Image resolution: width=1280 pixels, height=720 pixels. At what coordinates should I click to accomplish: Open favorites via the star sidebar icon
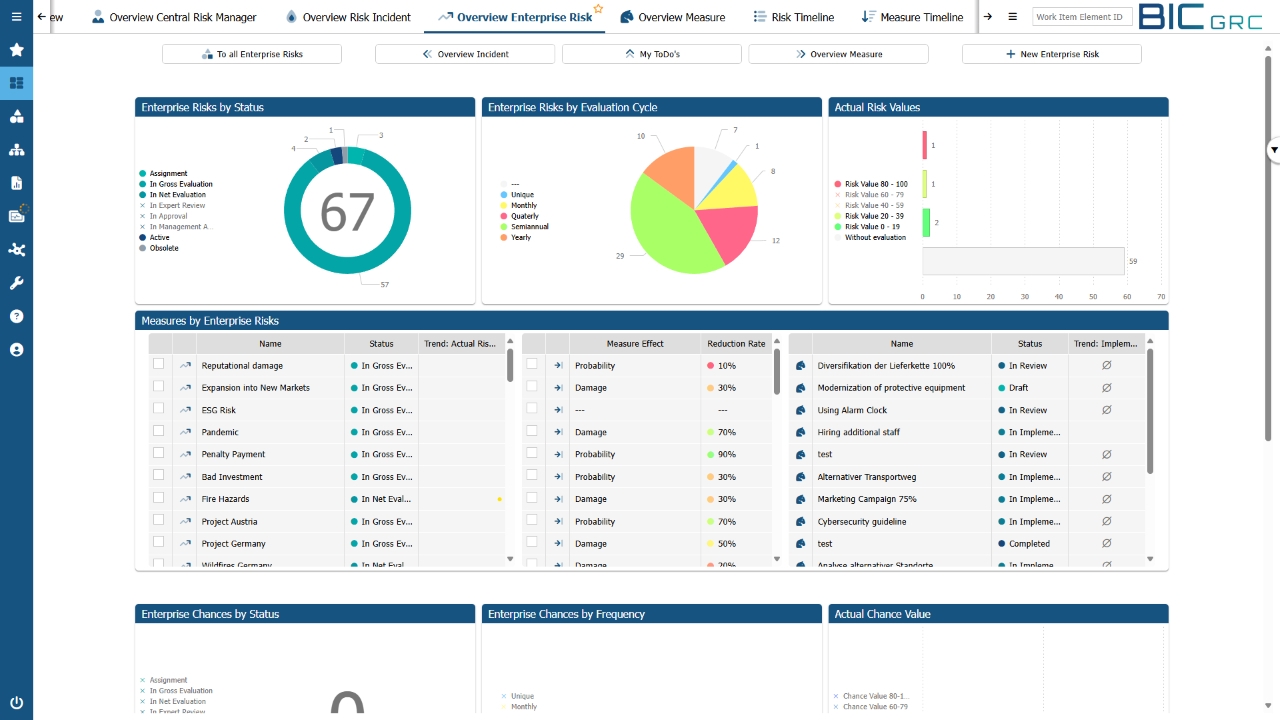pos(16,50)
